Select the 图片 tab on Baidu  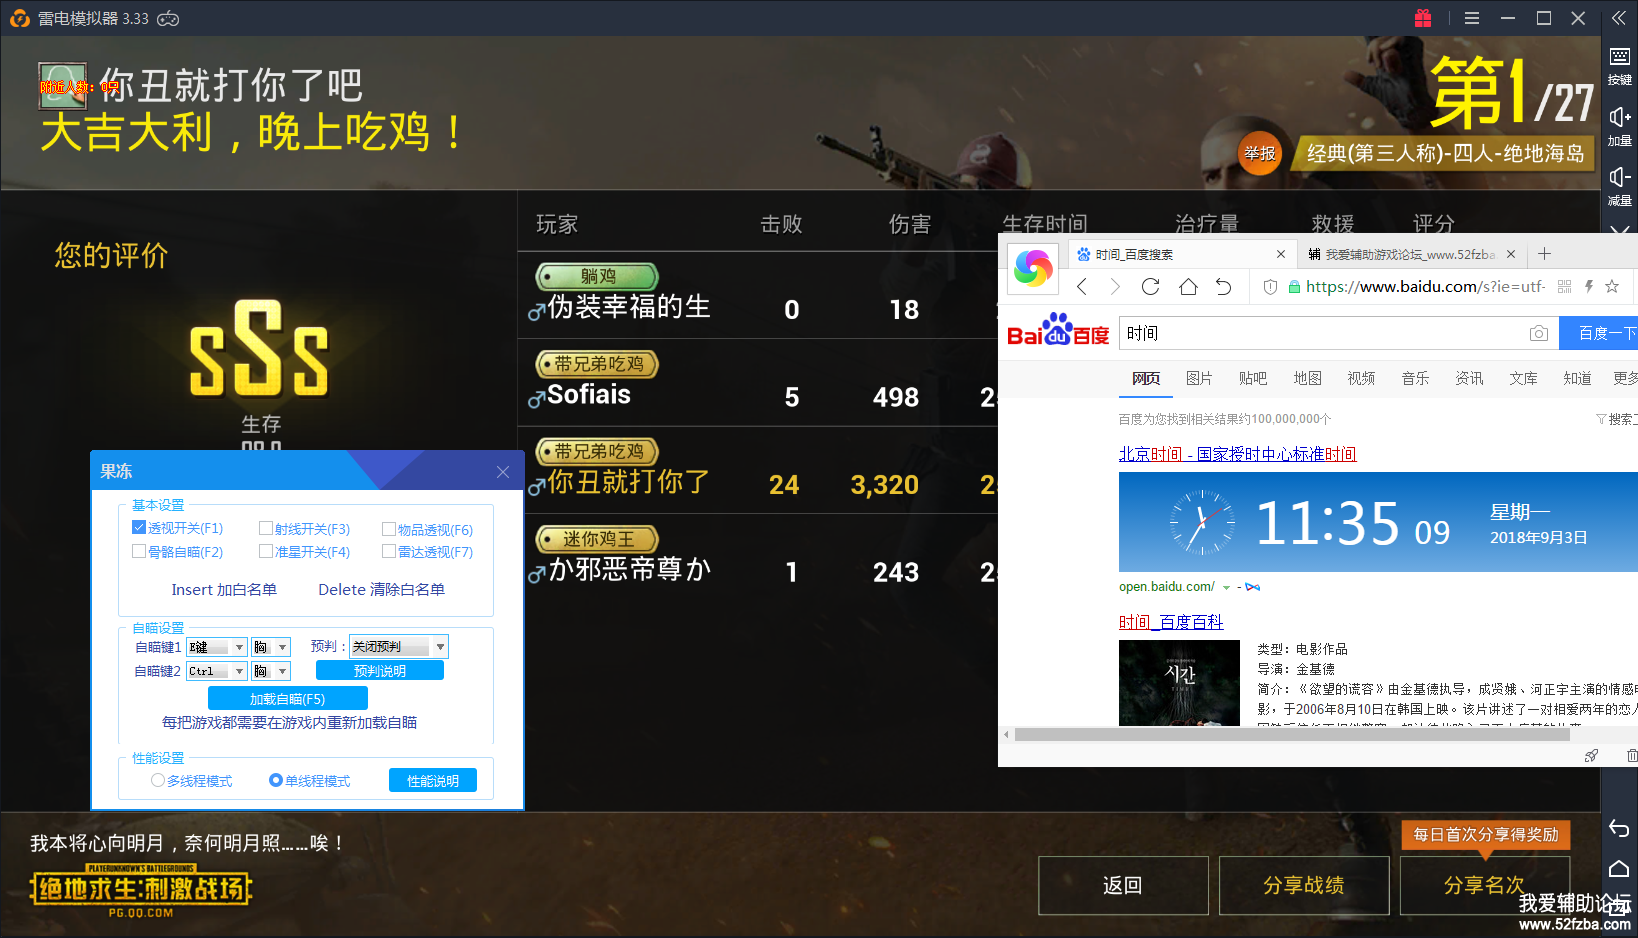click(x=1198, y=378)
